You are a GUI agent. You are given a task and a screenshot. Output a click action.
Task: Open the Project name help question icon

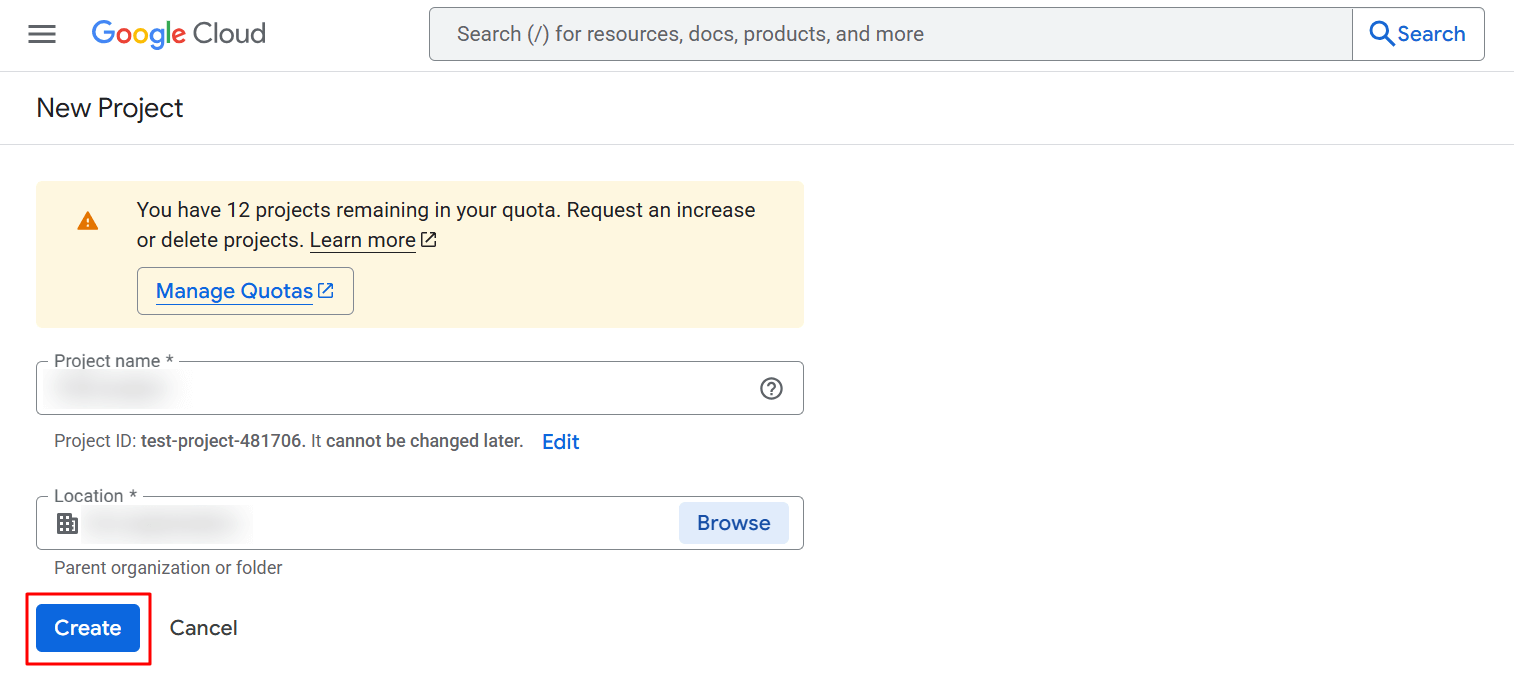[771, 389]
